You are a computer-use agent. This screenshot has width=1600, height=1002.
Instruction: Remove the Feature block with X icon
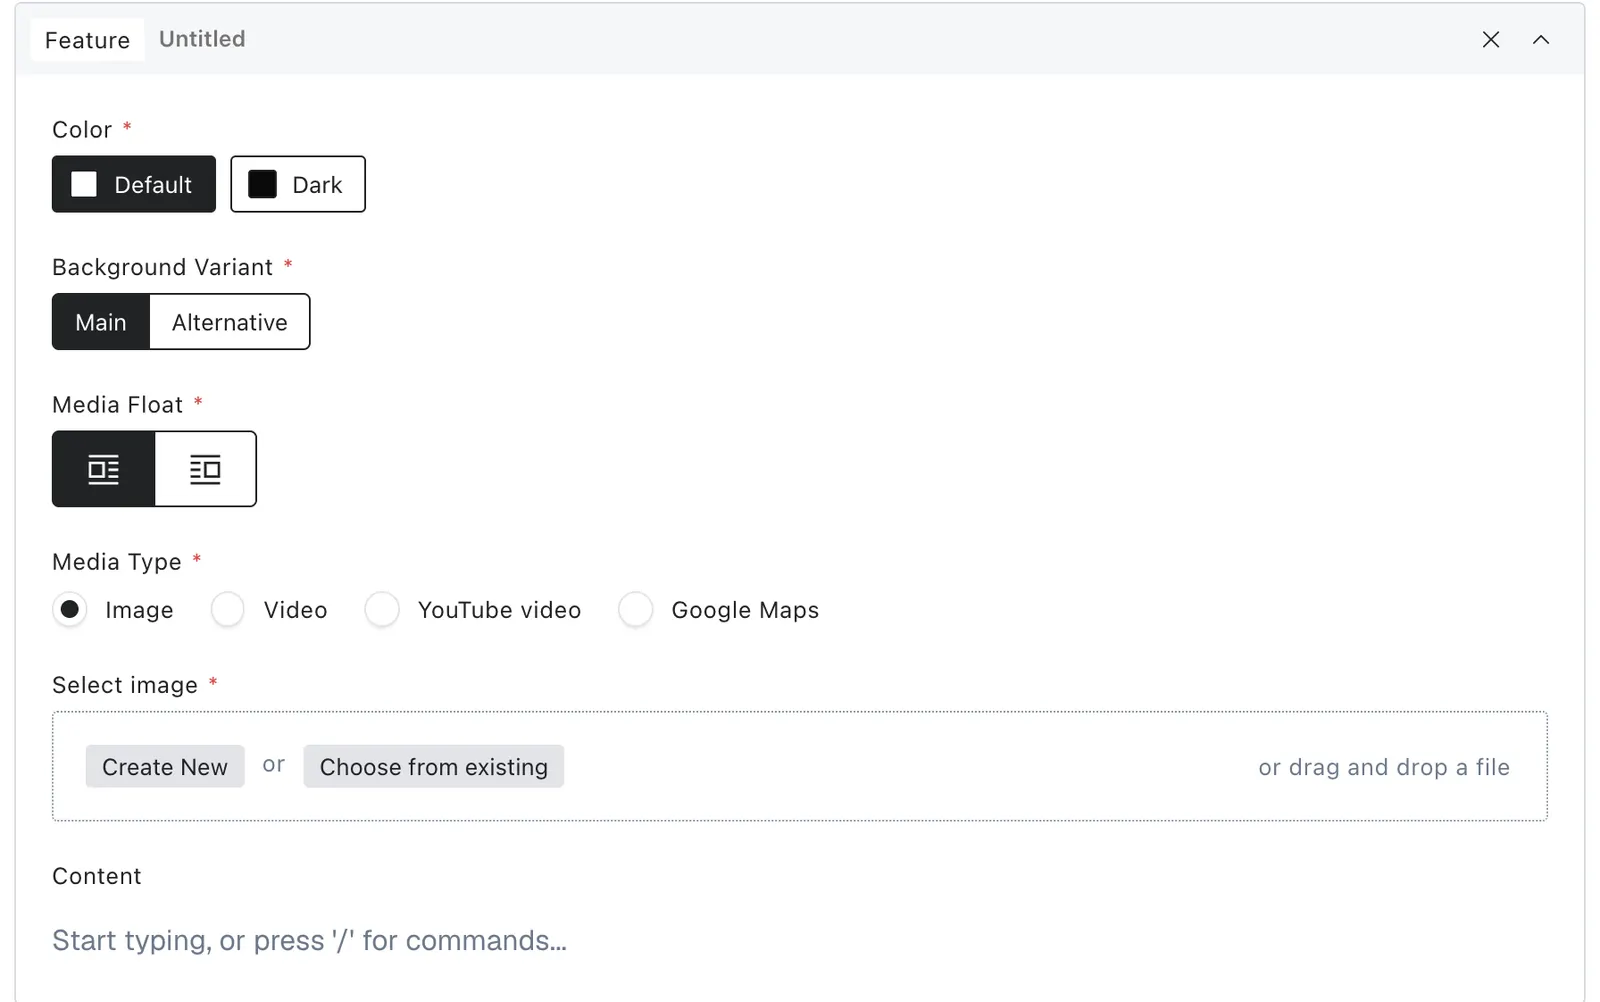coord(1490,40)
